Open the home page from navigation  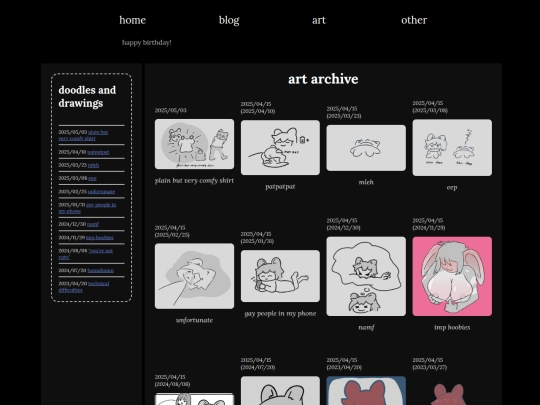[x=133, y=20]
